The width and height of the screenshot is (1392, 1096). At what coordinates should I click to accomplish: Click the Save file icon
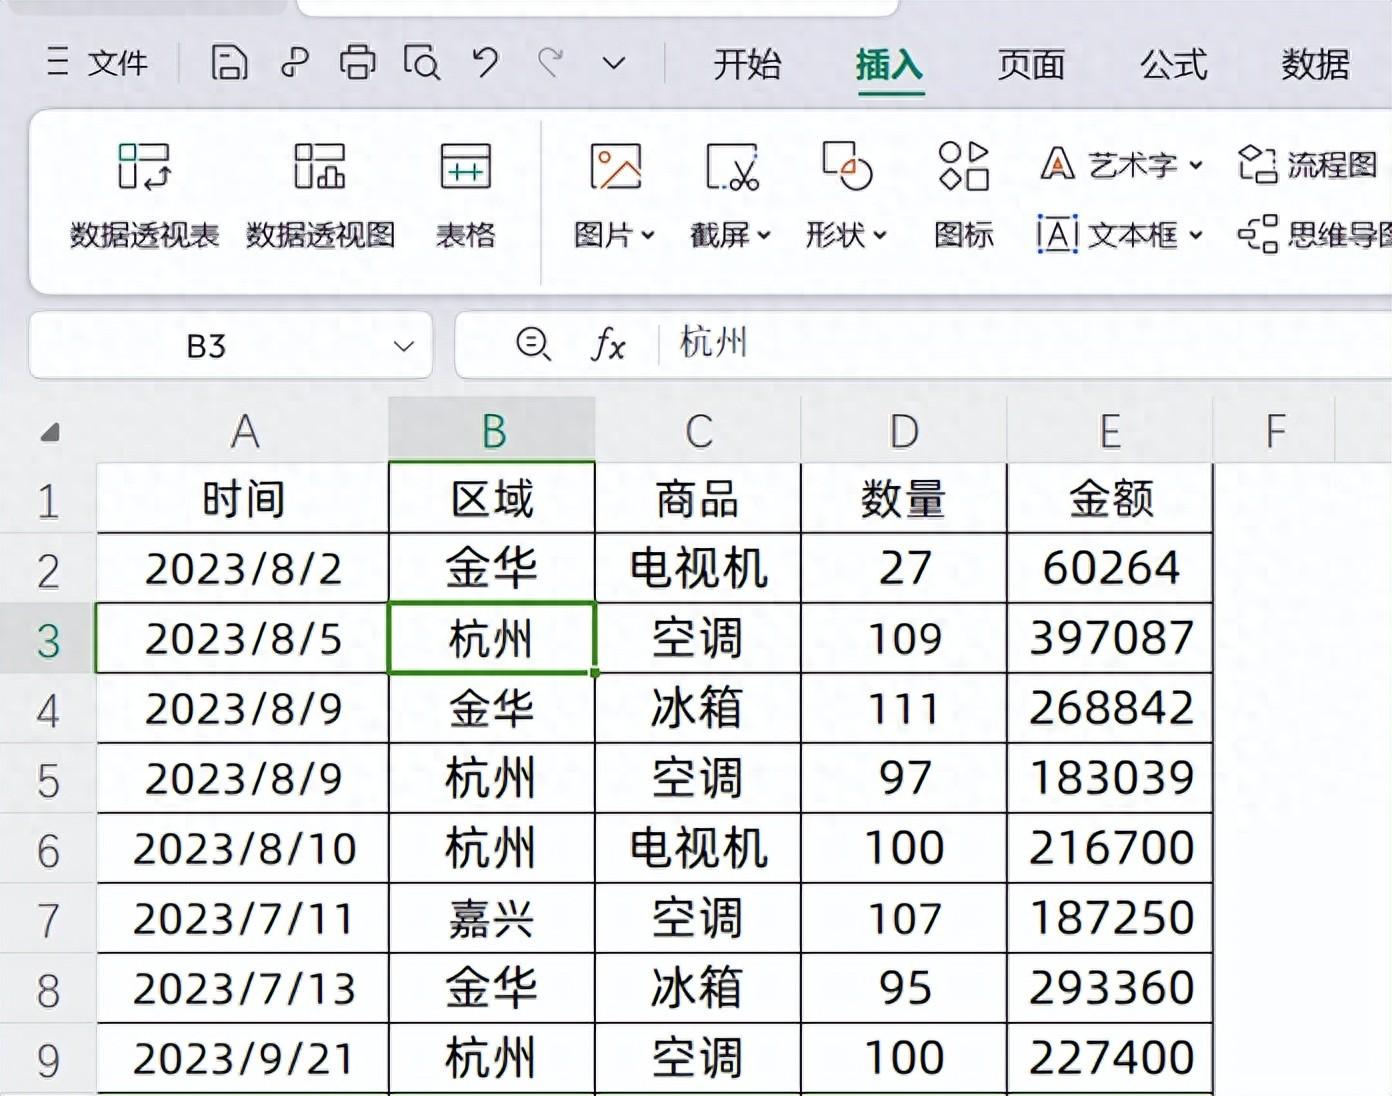pyautogui.click(x=229, y=62)
